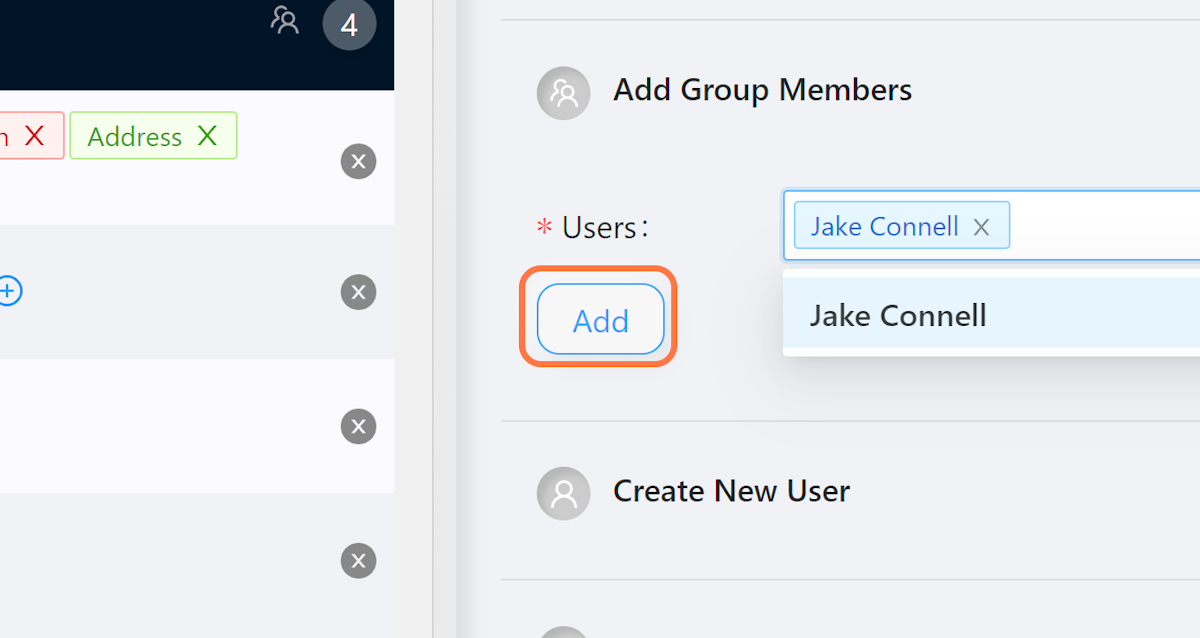The width and height of the screenshot is (1200, 638).
Task: Expand the Create New User section
Action: point(731,491)
